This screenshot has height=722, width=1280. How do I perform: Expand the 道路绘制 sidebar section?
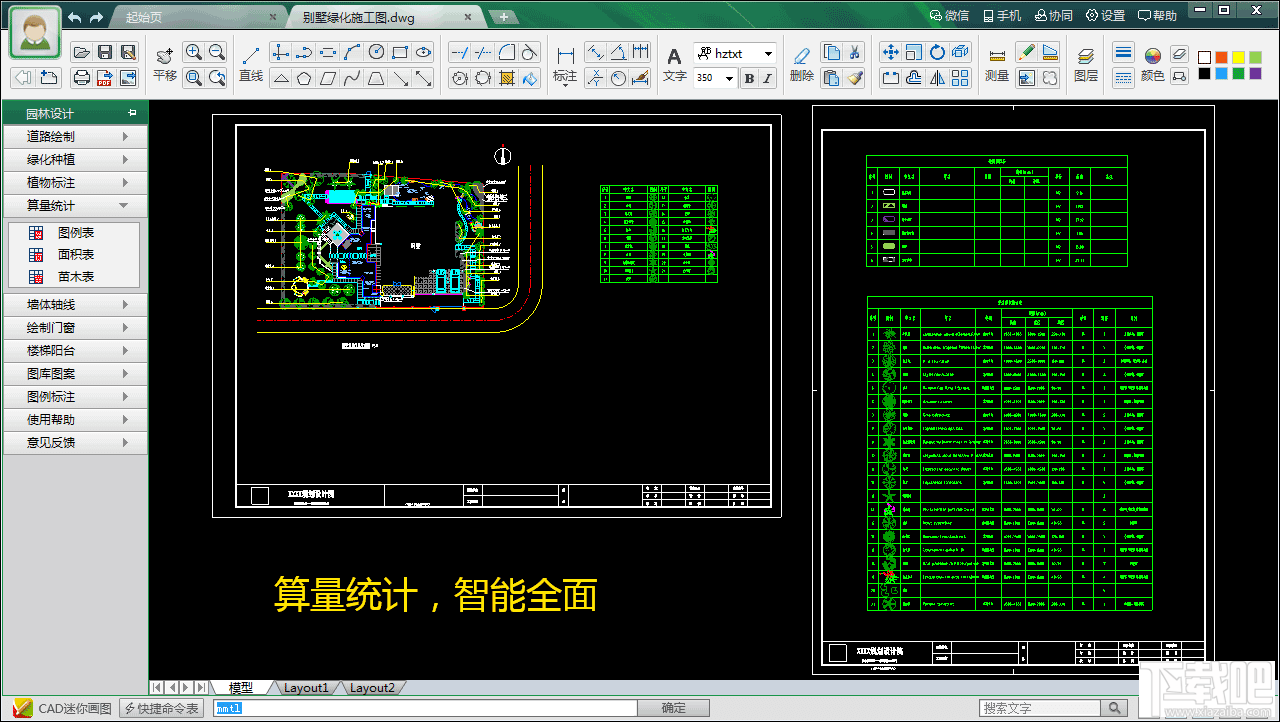pos(76,136)
